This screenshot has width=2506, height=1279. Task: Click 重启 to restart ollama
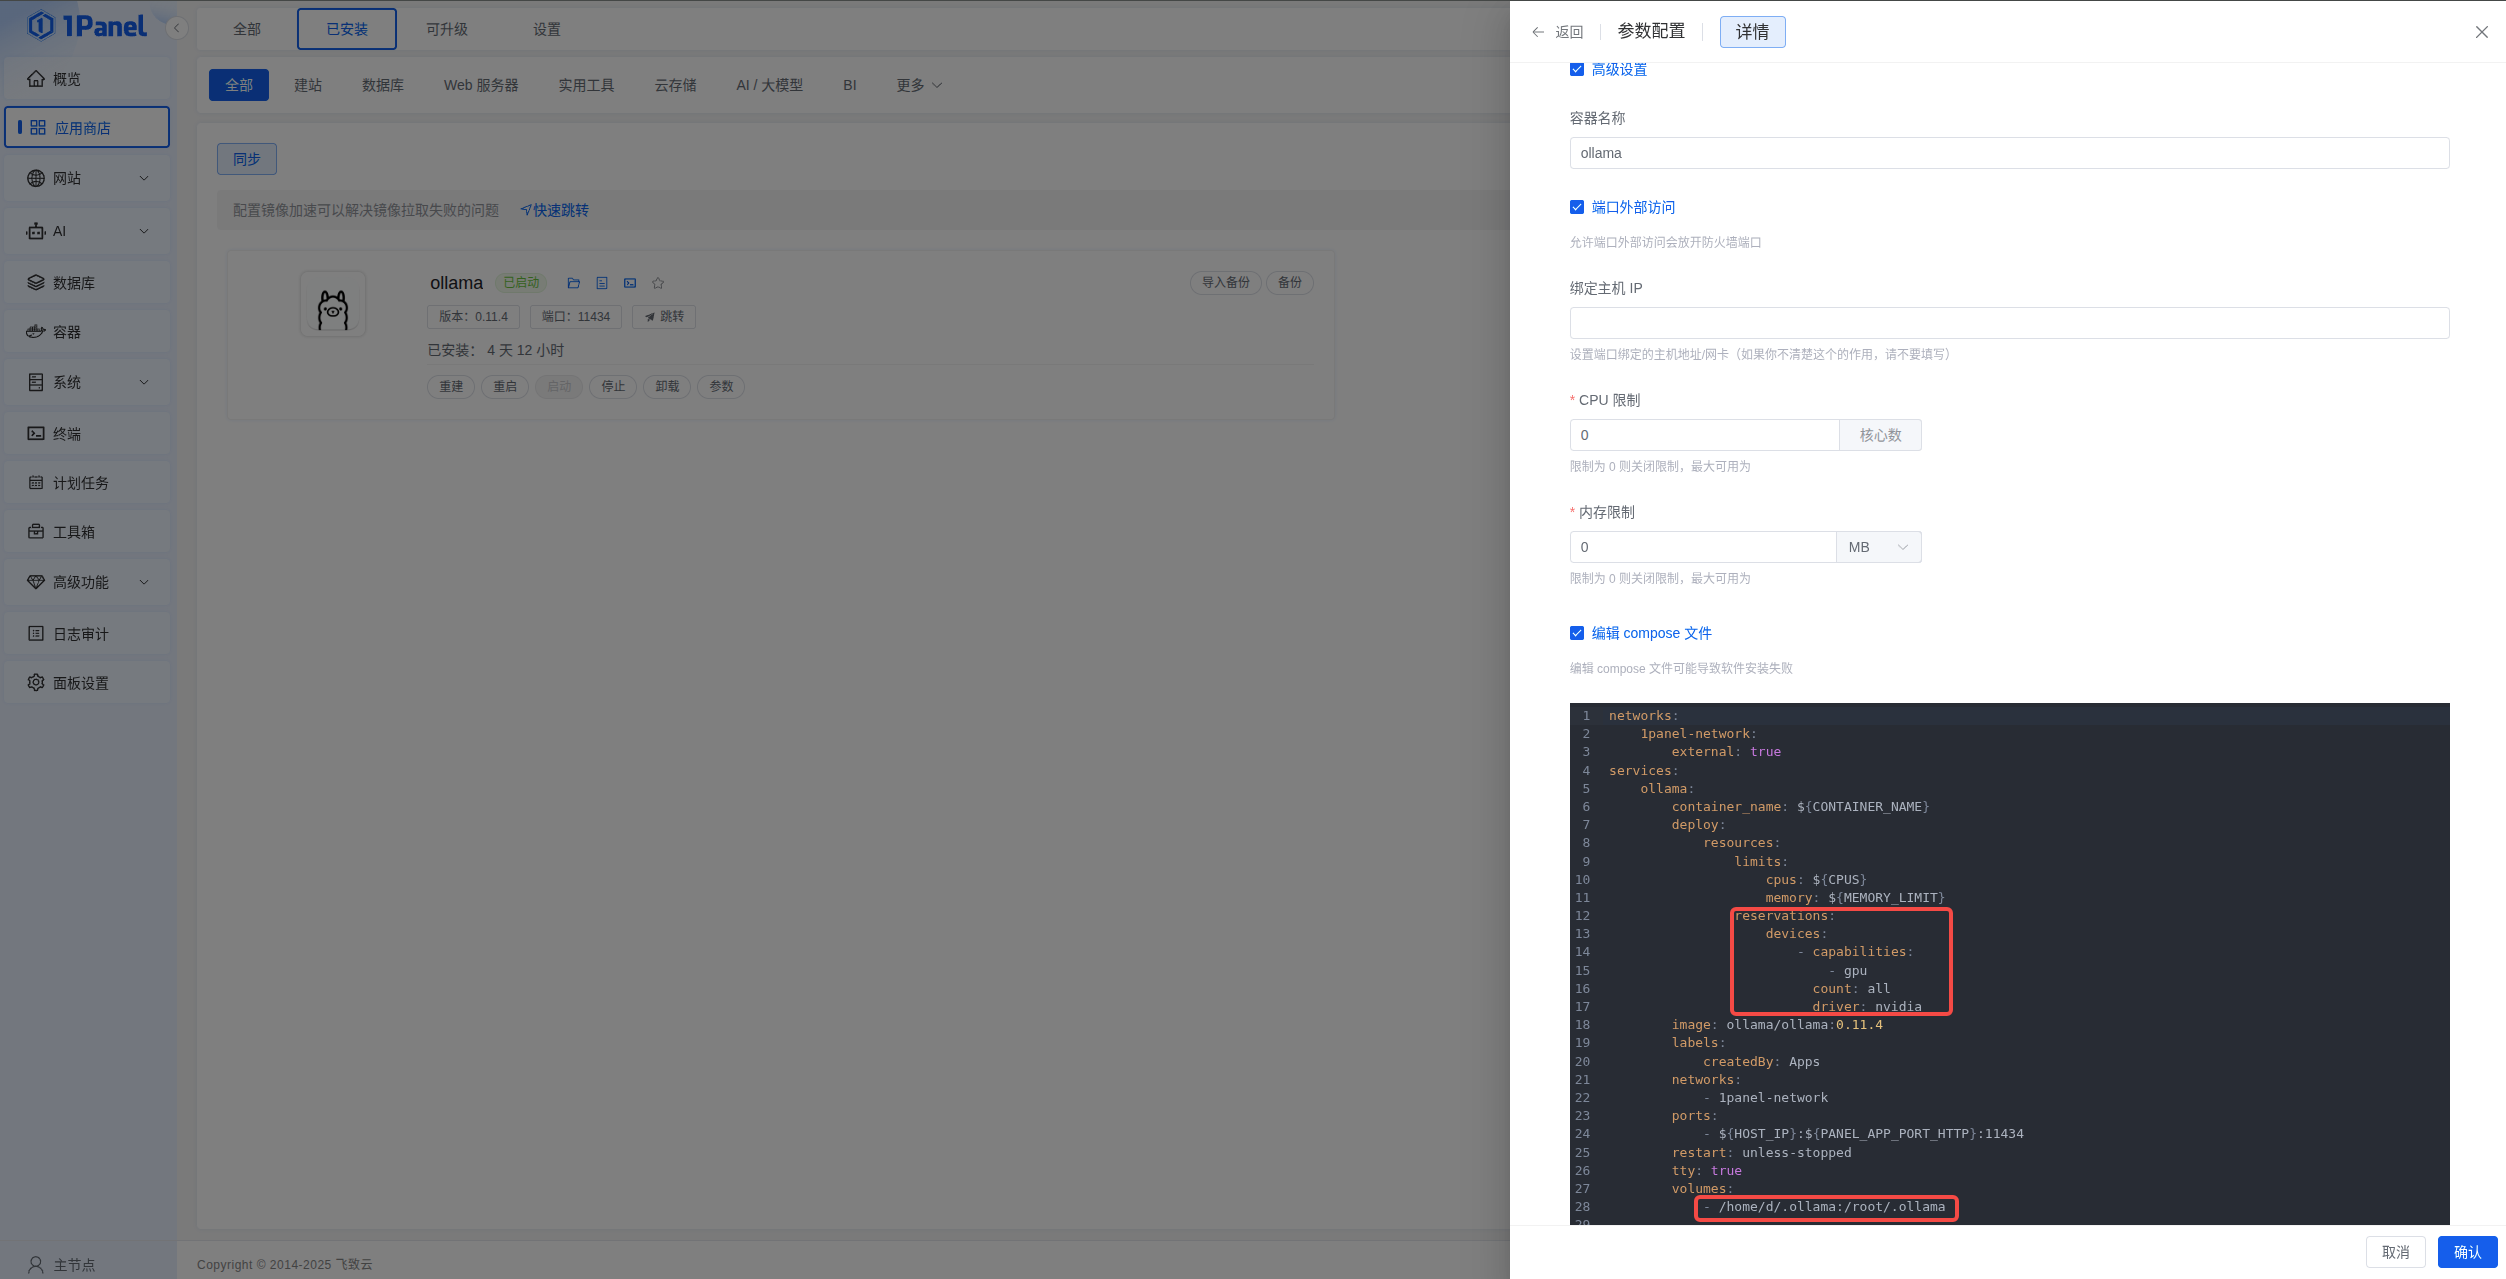(505, 387)
